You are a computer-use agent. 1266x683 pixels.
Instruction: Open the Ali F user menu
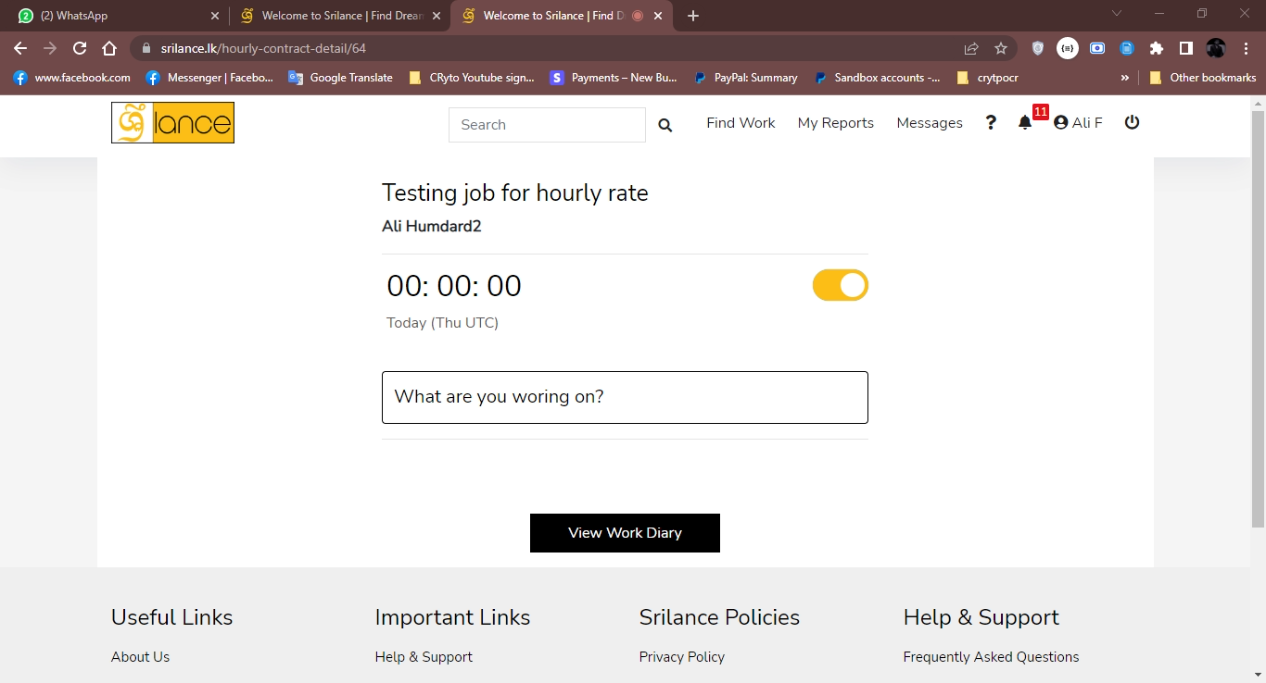[1078, 123]
